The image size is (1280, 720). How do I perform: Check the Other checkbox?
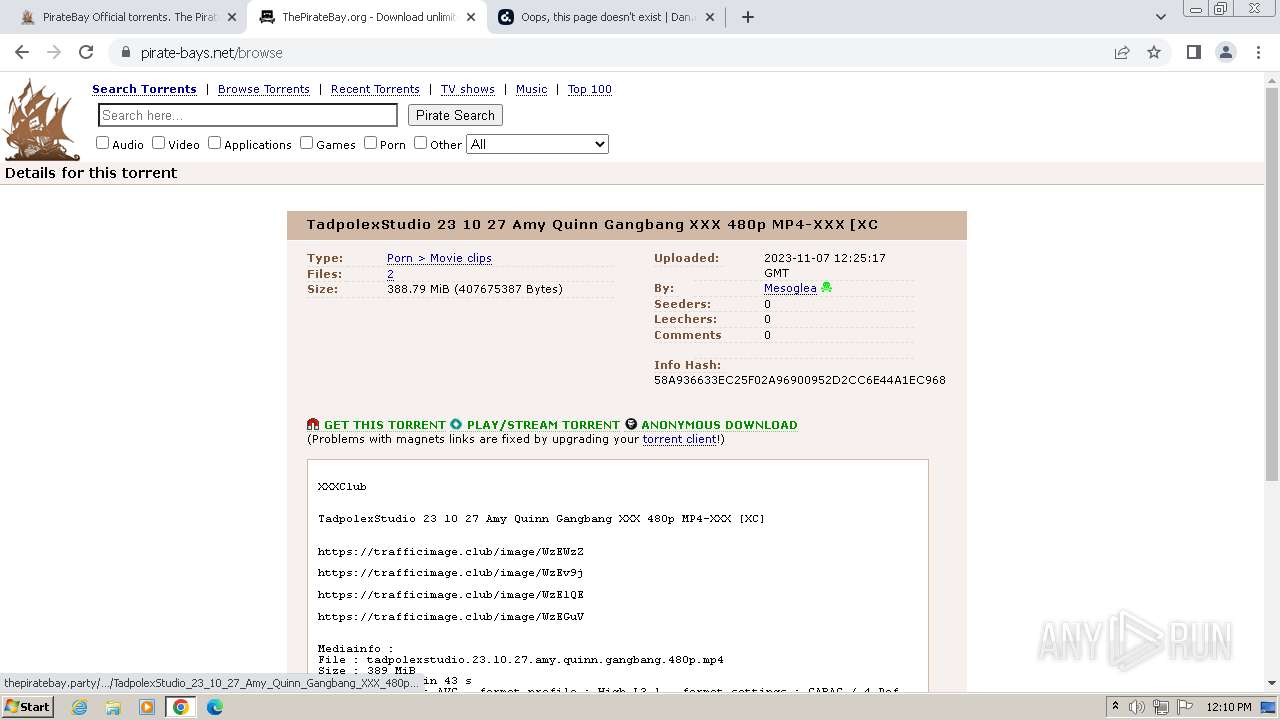pos(420,143)
